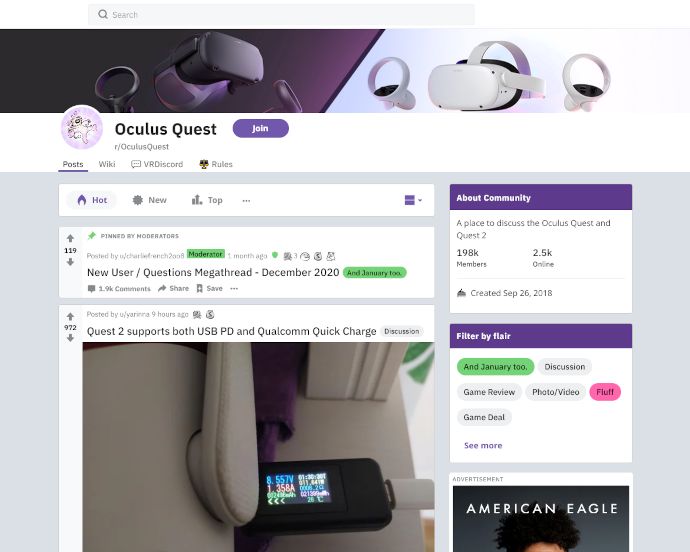690x552 pixels.
Task: Upvote the New User Megathread post
Action: pyautogui.click(x=70, y=239)
